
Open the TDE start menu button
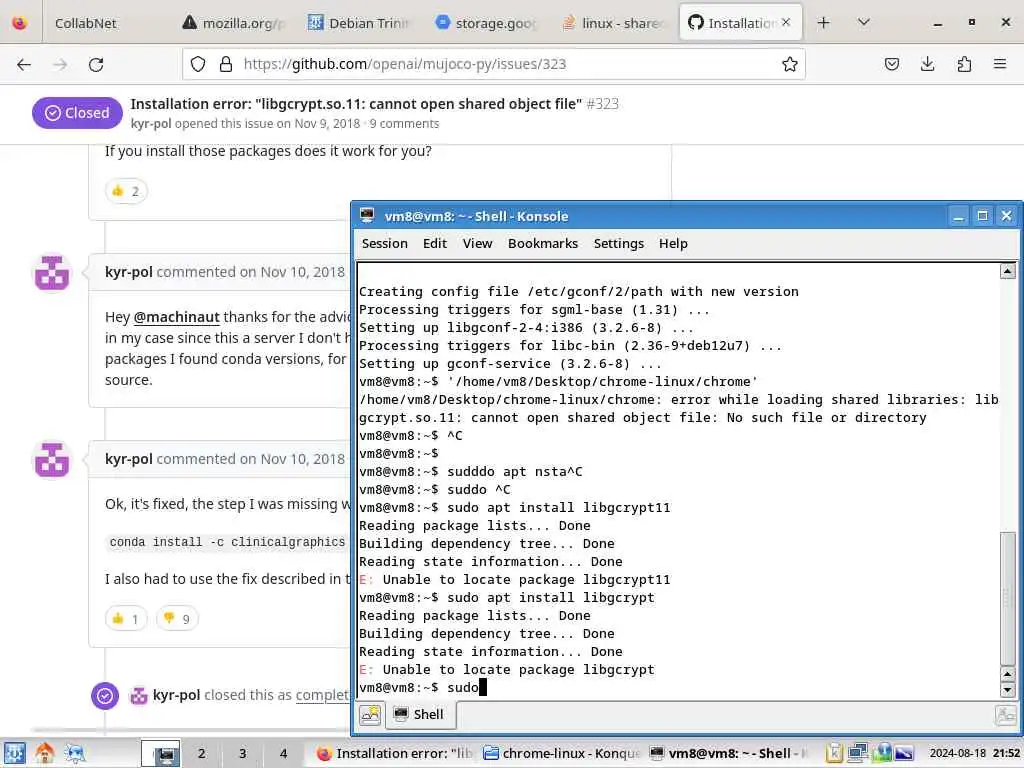point(14,754)
